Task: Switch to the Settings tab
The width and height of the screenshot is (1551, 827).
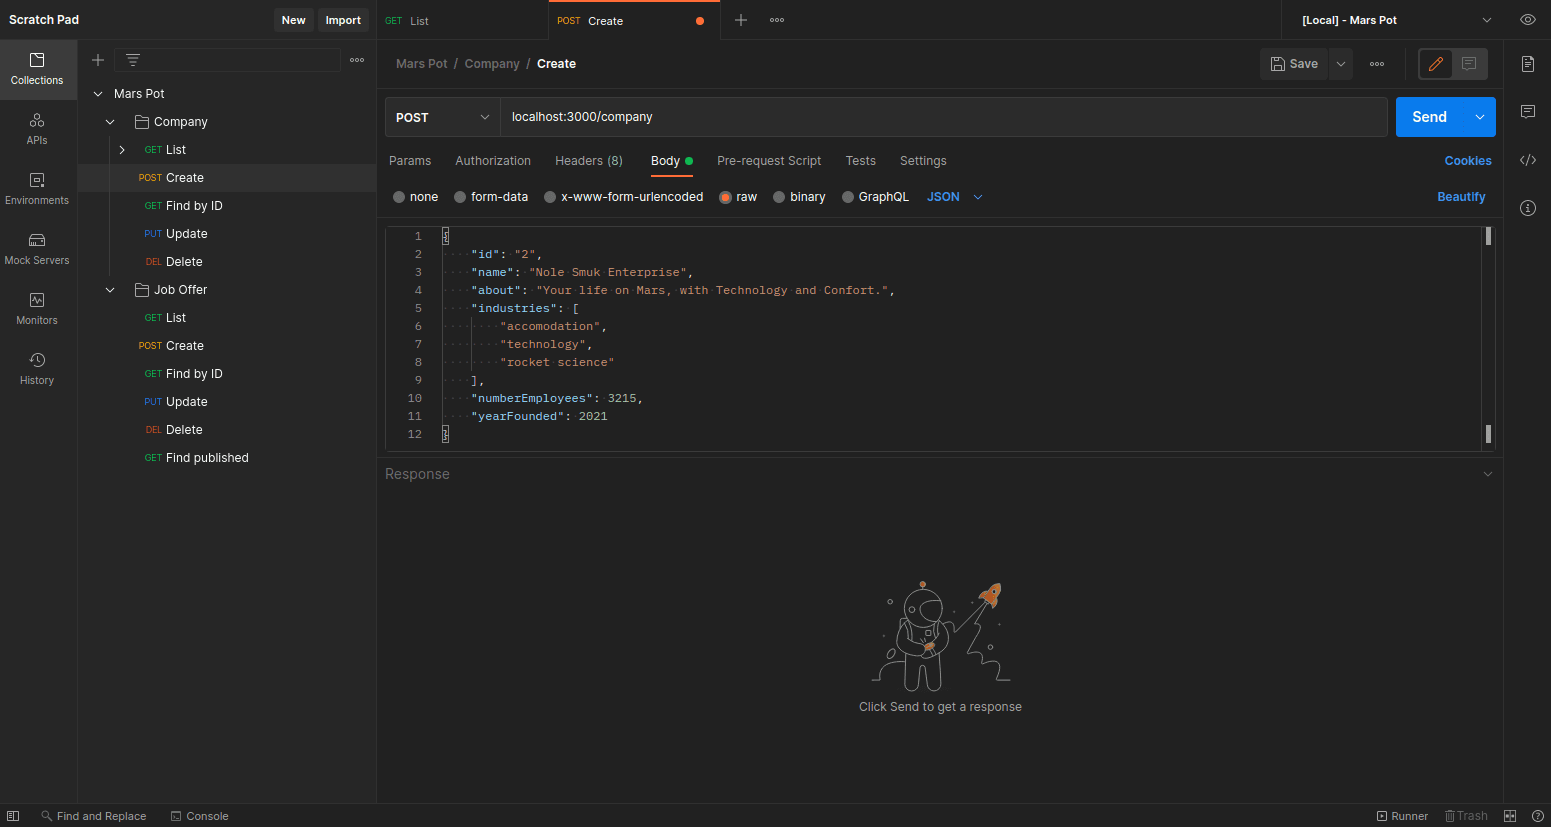Action: (x=923, y=161)
